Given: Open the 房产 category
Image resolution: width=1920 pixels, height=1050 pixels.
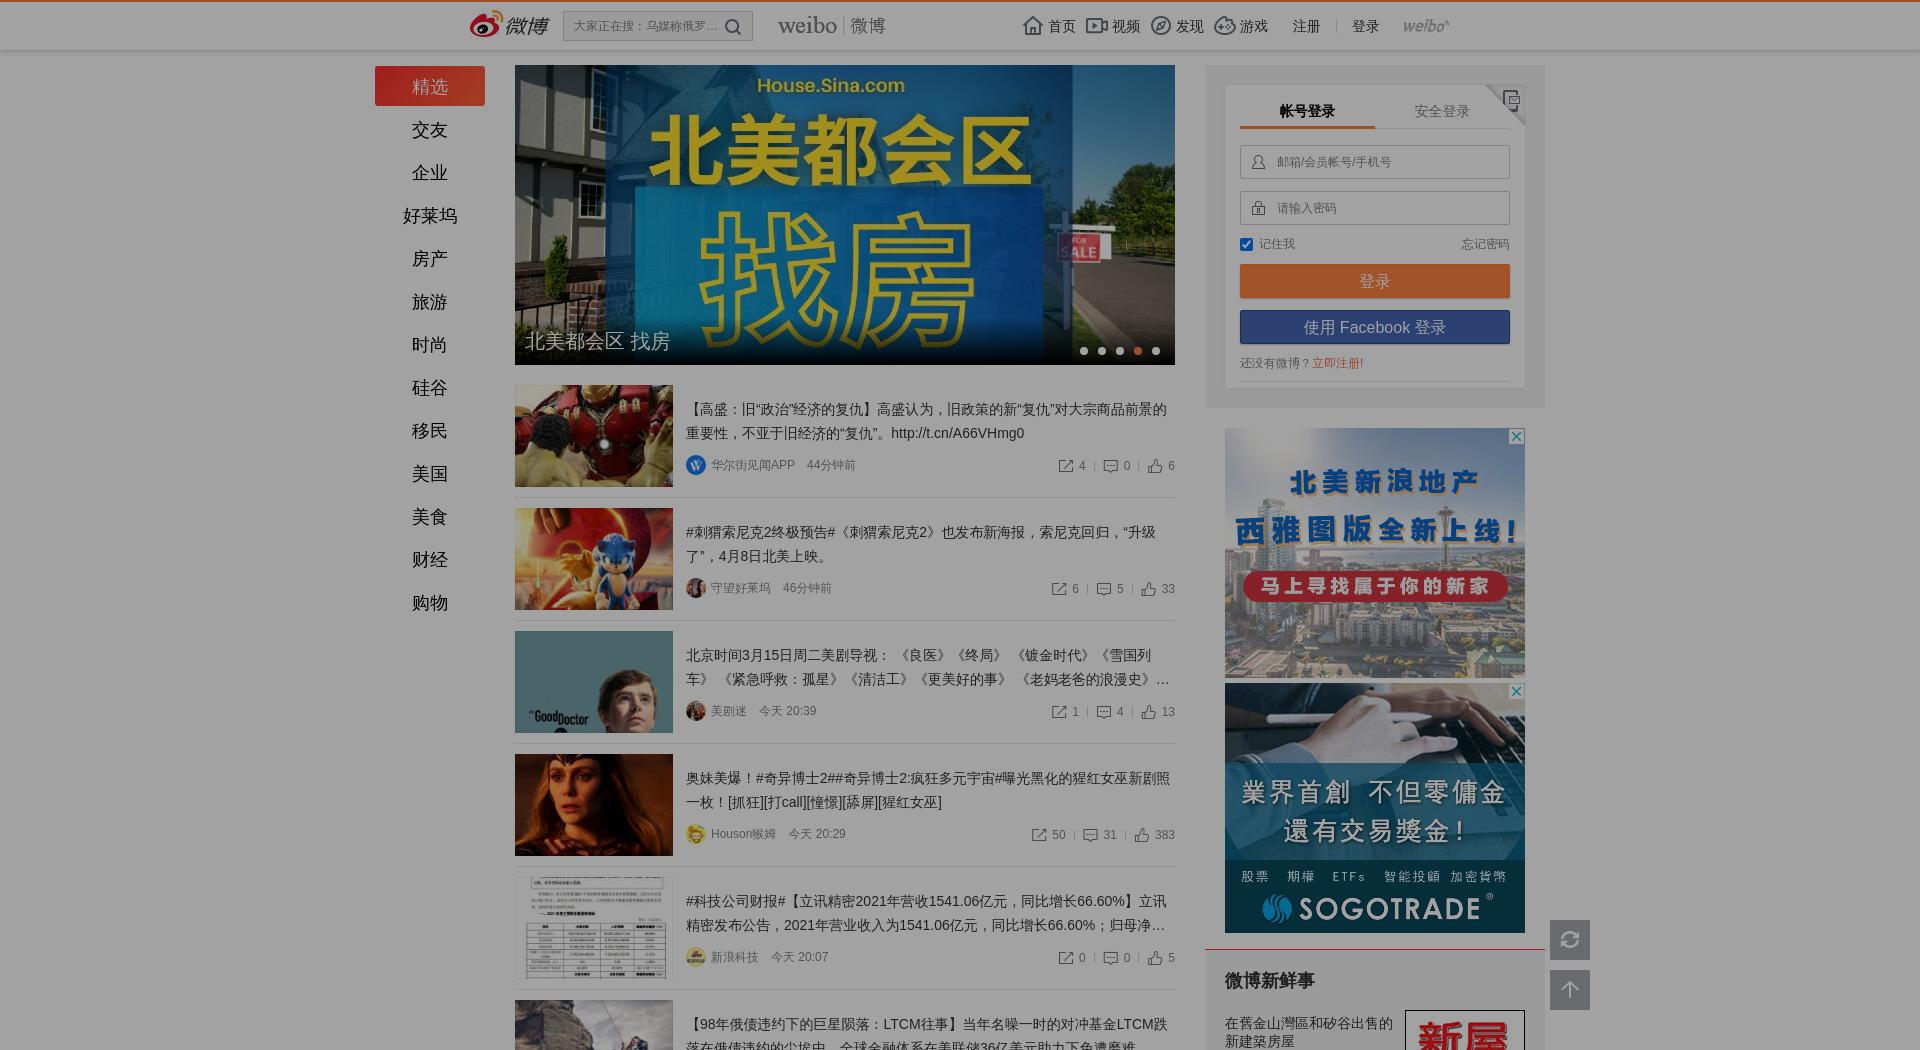Looking at the screenshot, I should pyautogui.click(x=430, y=259).
